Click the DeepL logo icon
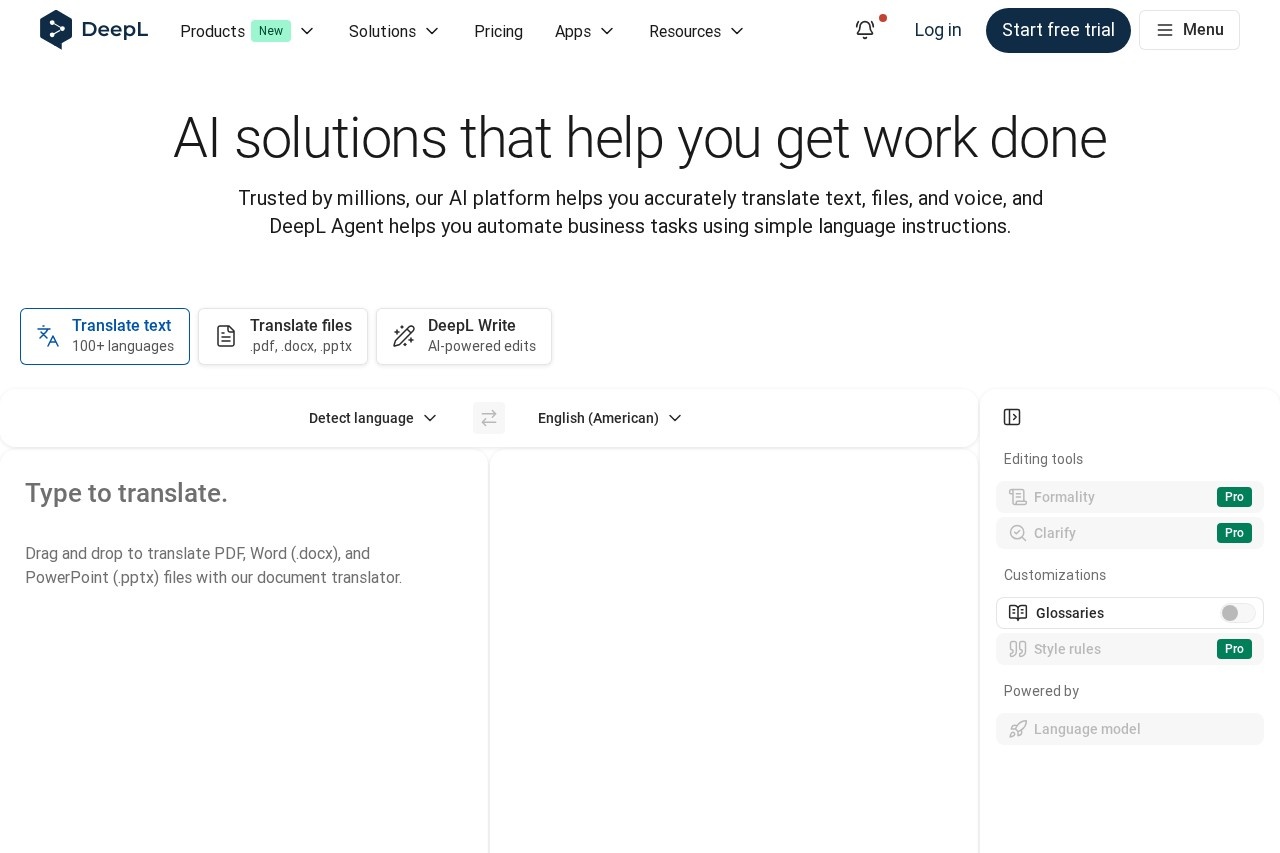1280x853 pixels. [x=56, y=30]
